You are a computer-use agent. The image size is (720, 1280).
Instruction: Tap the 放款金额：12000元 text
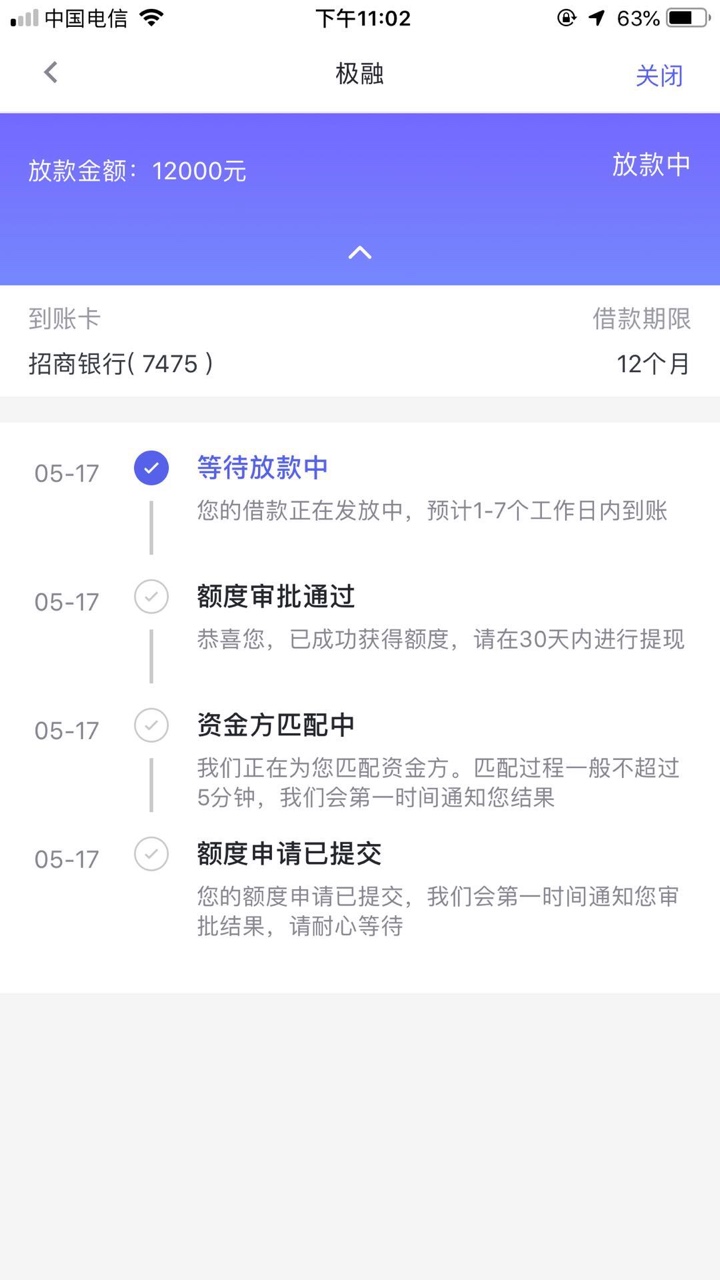[137, 171]
